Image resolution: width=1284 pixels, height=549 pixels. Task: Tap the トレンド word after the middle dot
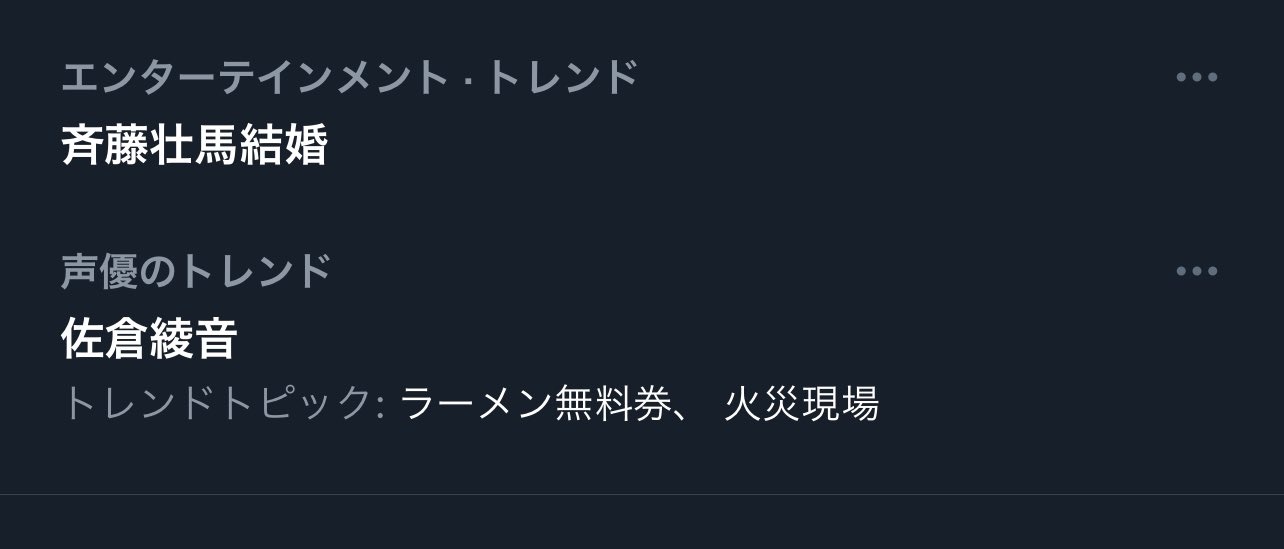tap(561, 78)
